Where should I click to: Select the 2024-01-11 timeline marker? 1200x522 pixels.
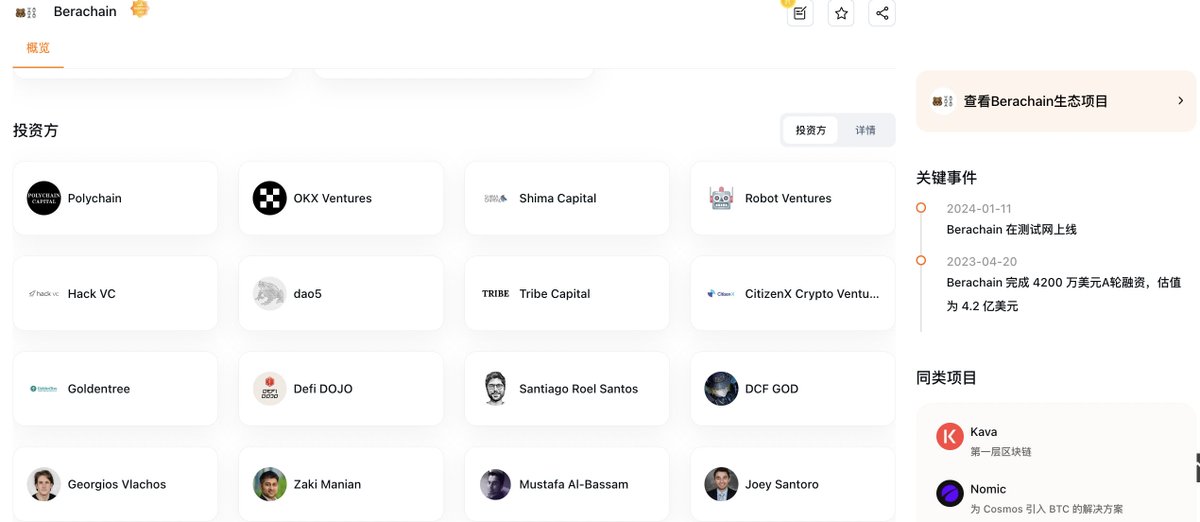921,208
